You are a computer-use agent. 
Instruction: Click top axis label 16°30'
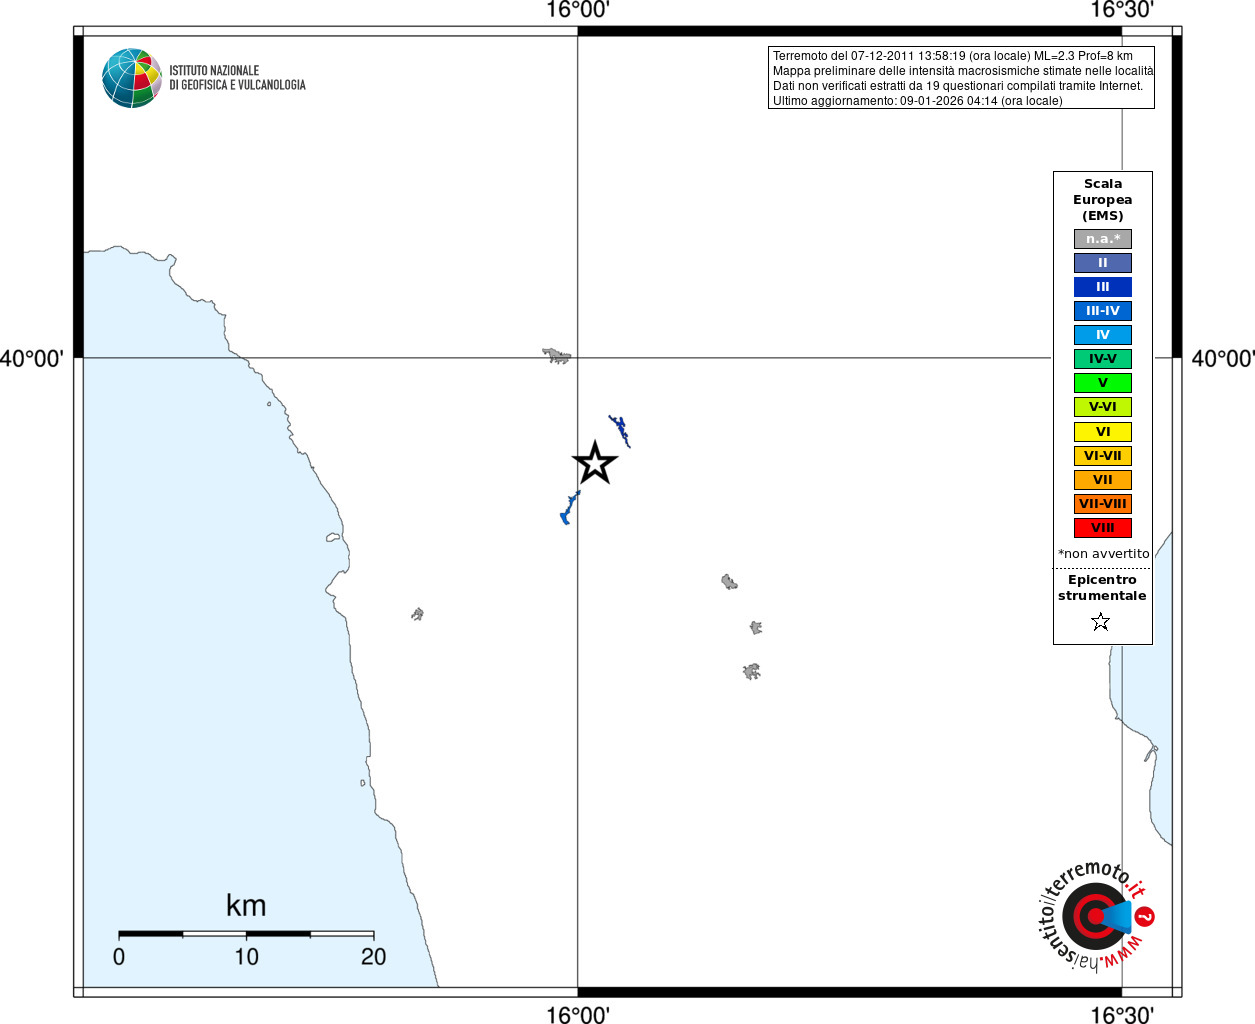[1122, 10]
